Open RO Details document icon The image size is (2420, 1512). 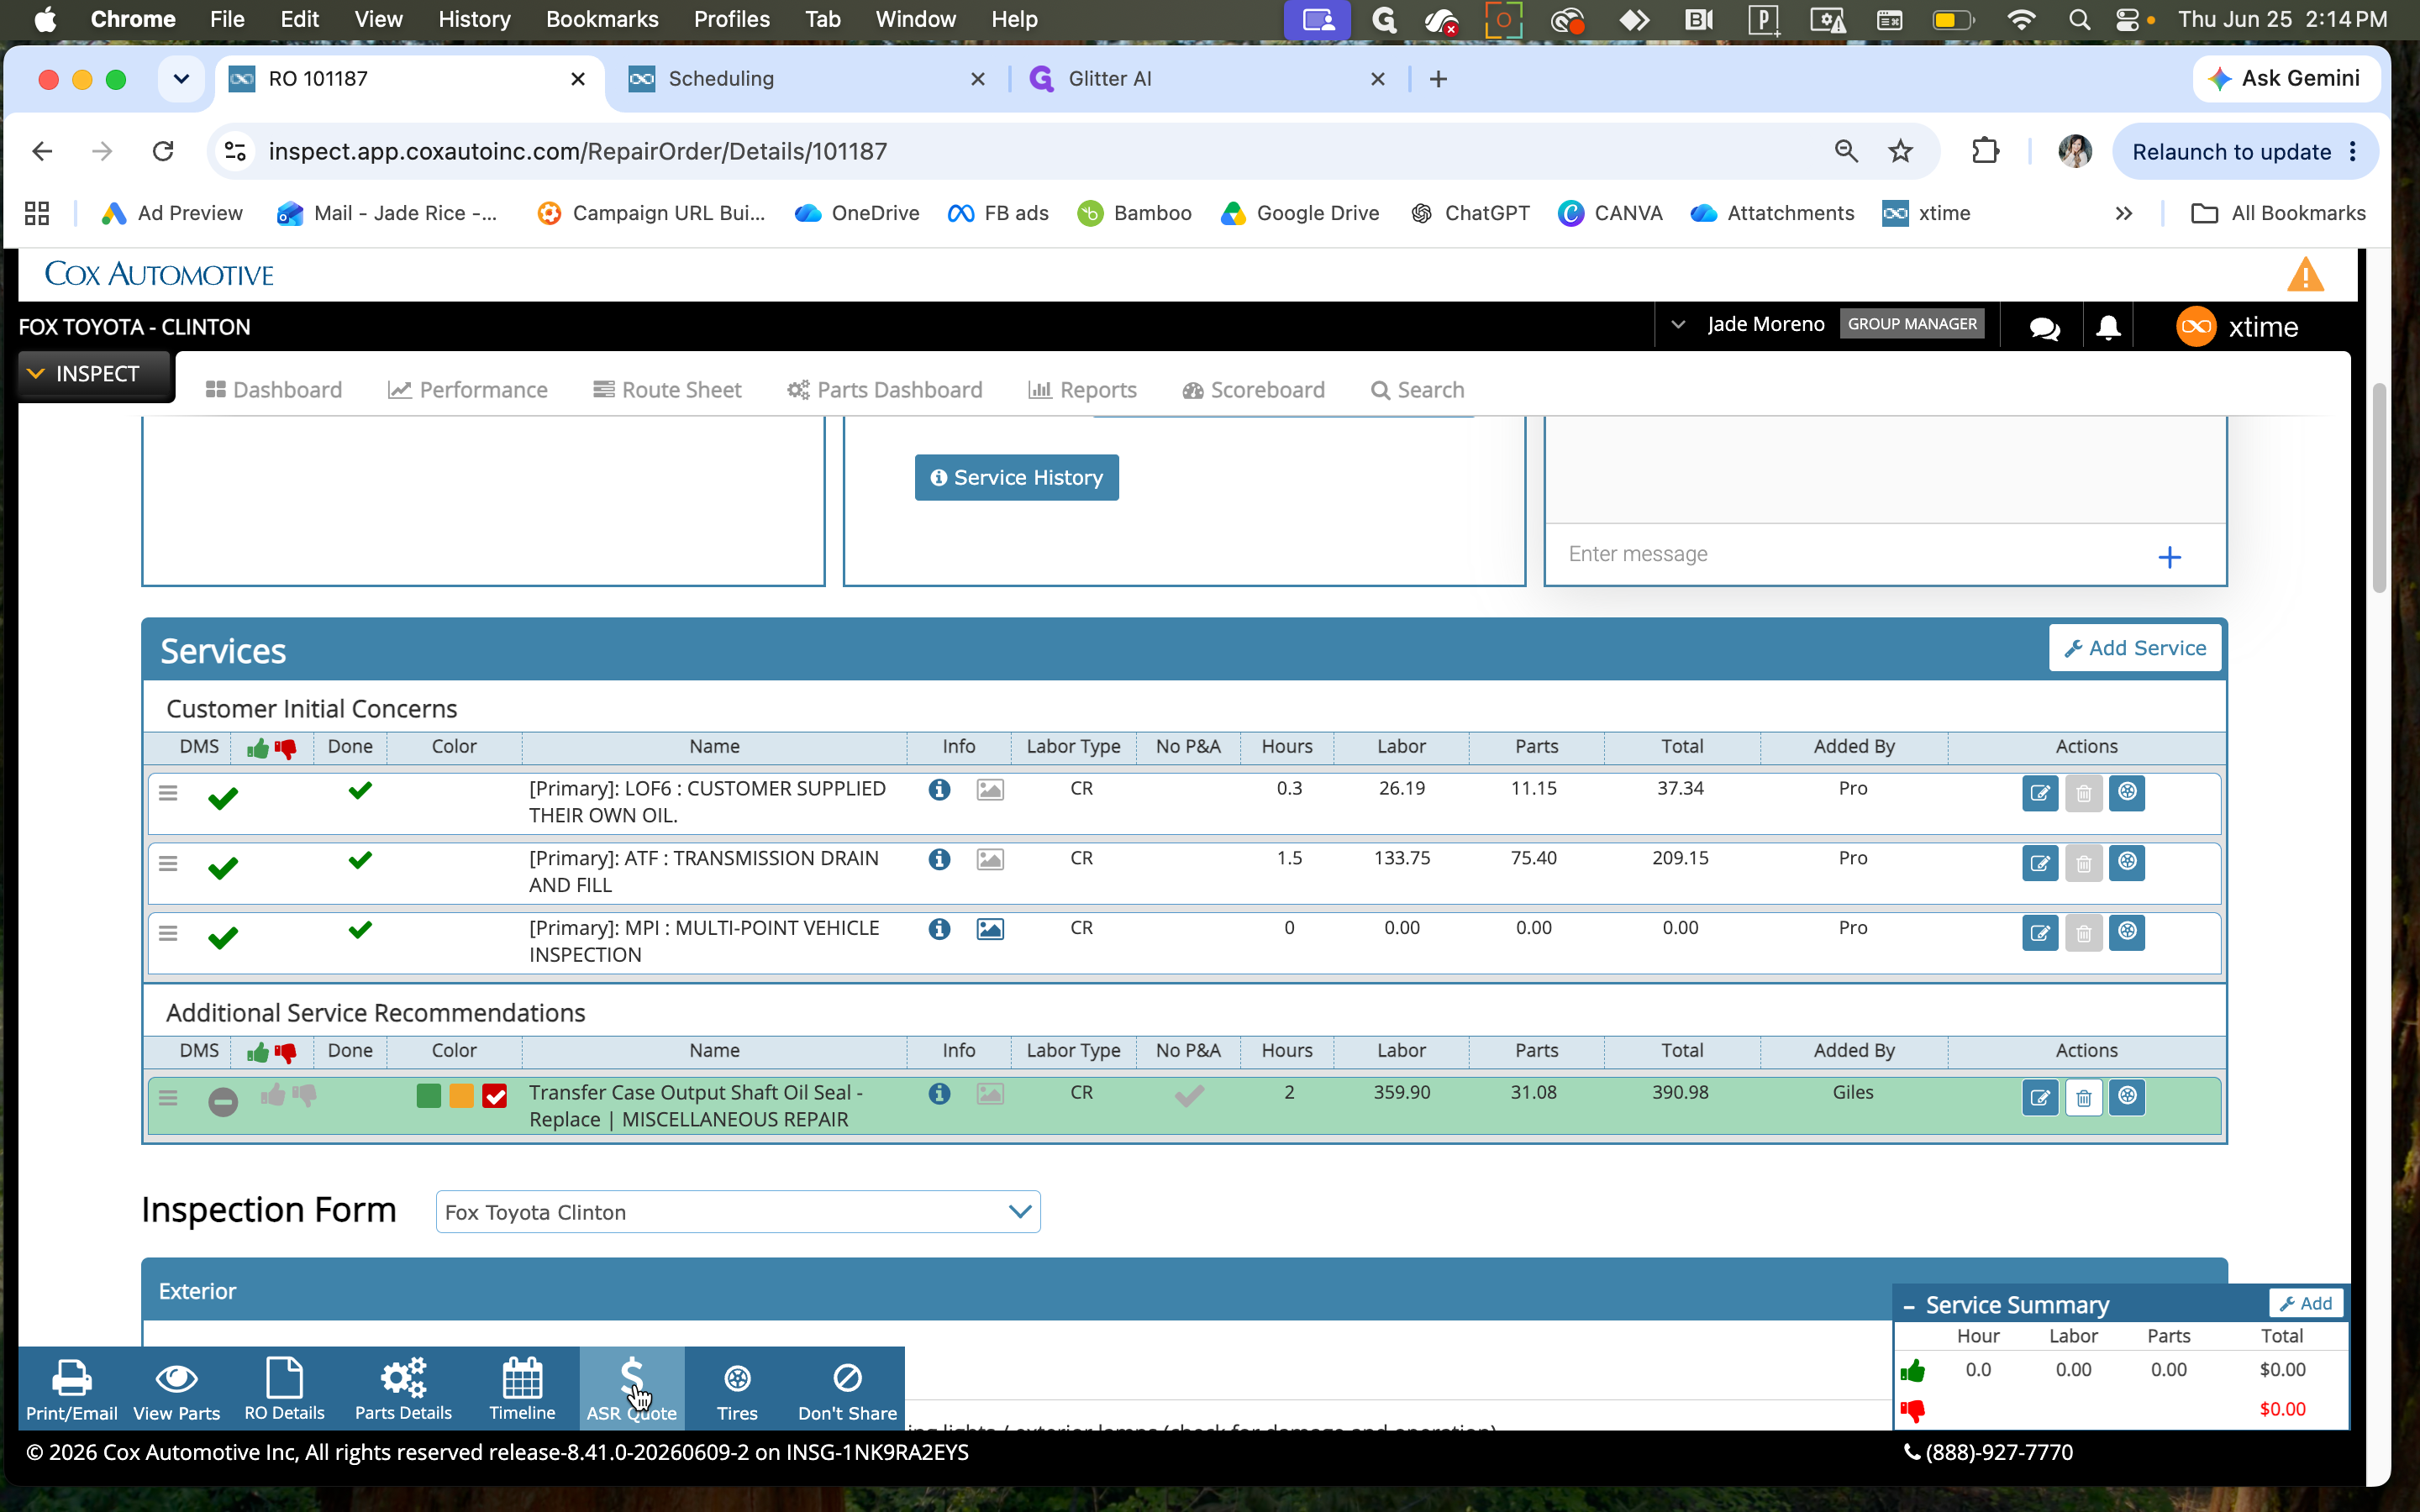[x=284, y=1389]
